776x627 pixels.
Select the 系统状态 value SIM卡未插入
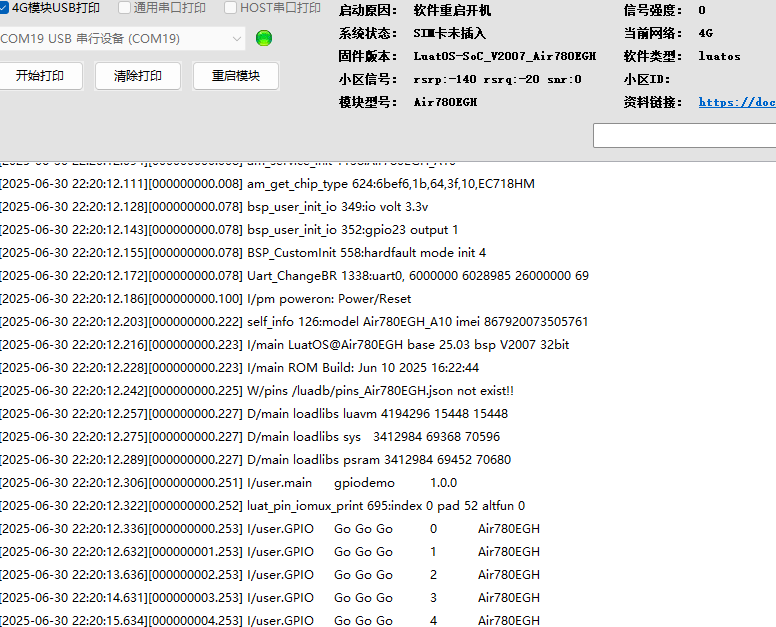pyautogui.click(x=449, y=33)
